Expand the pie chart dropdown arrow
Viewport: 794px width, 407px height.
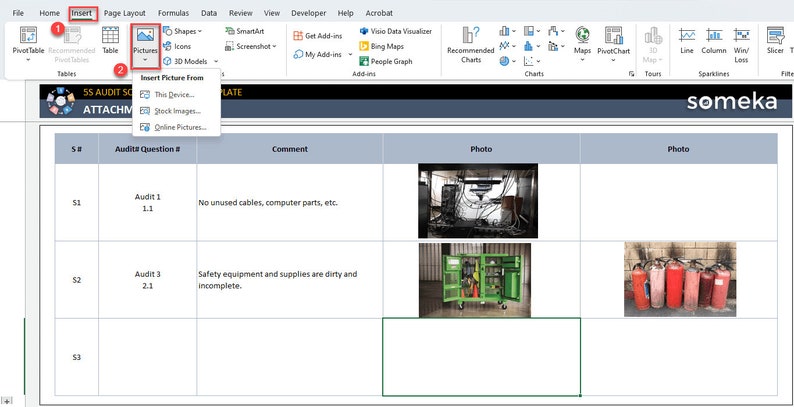click(x=513, y=62)
